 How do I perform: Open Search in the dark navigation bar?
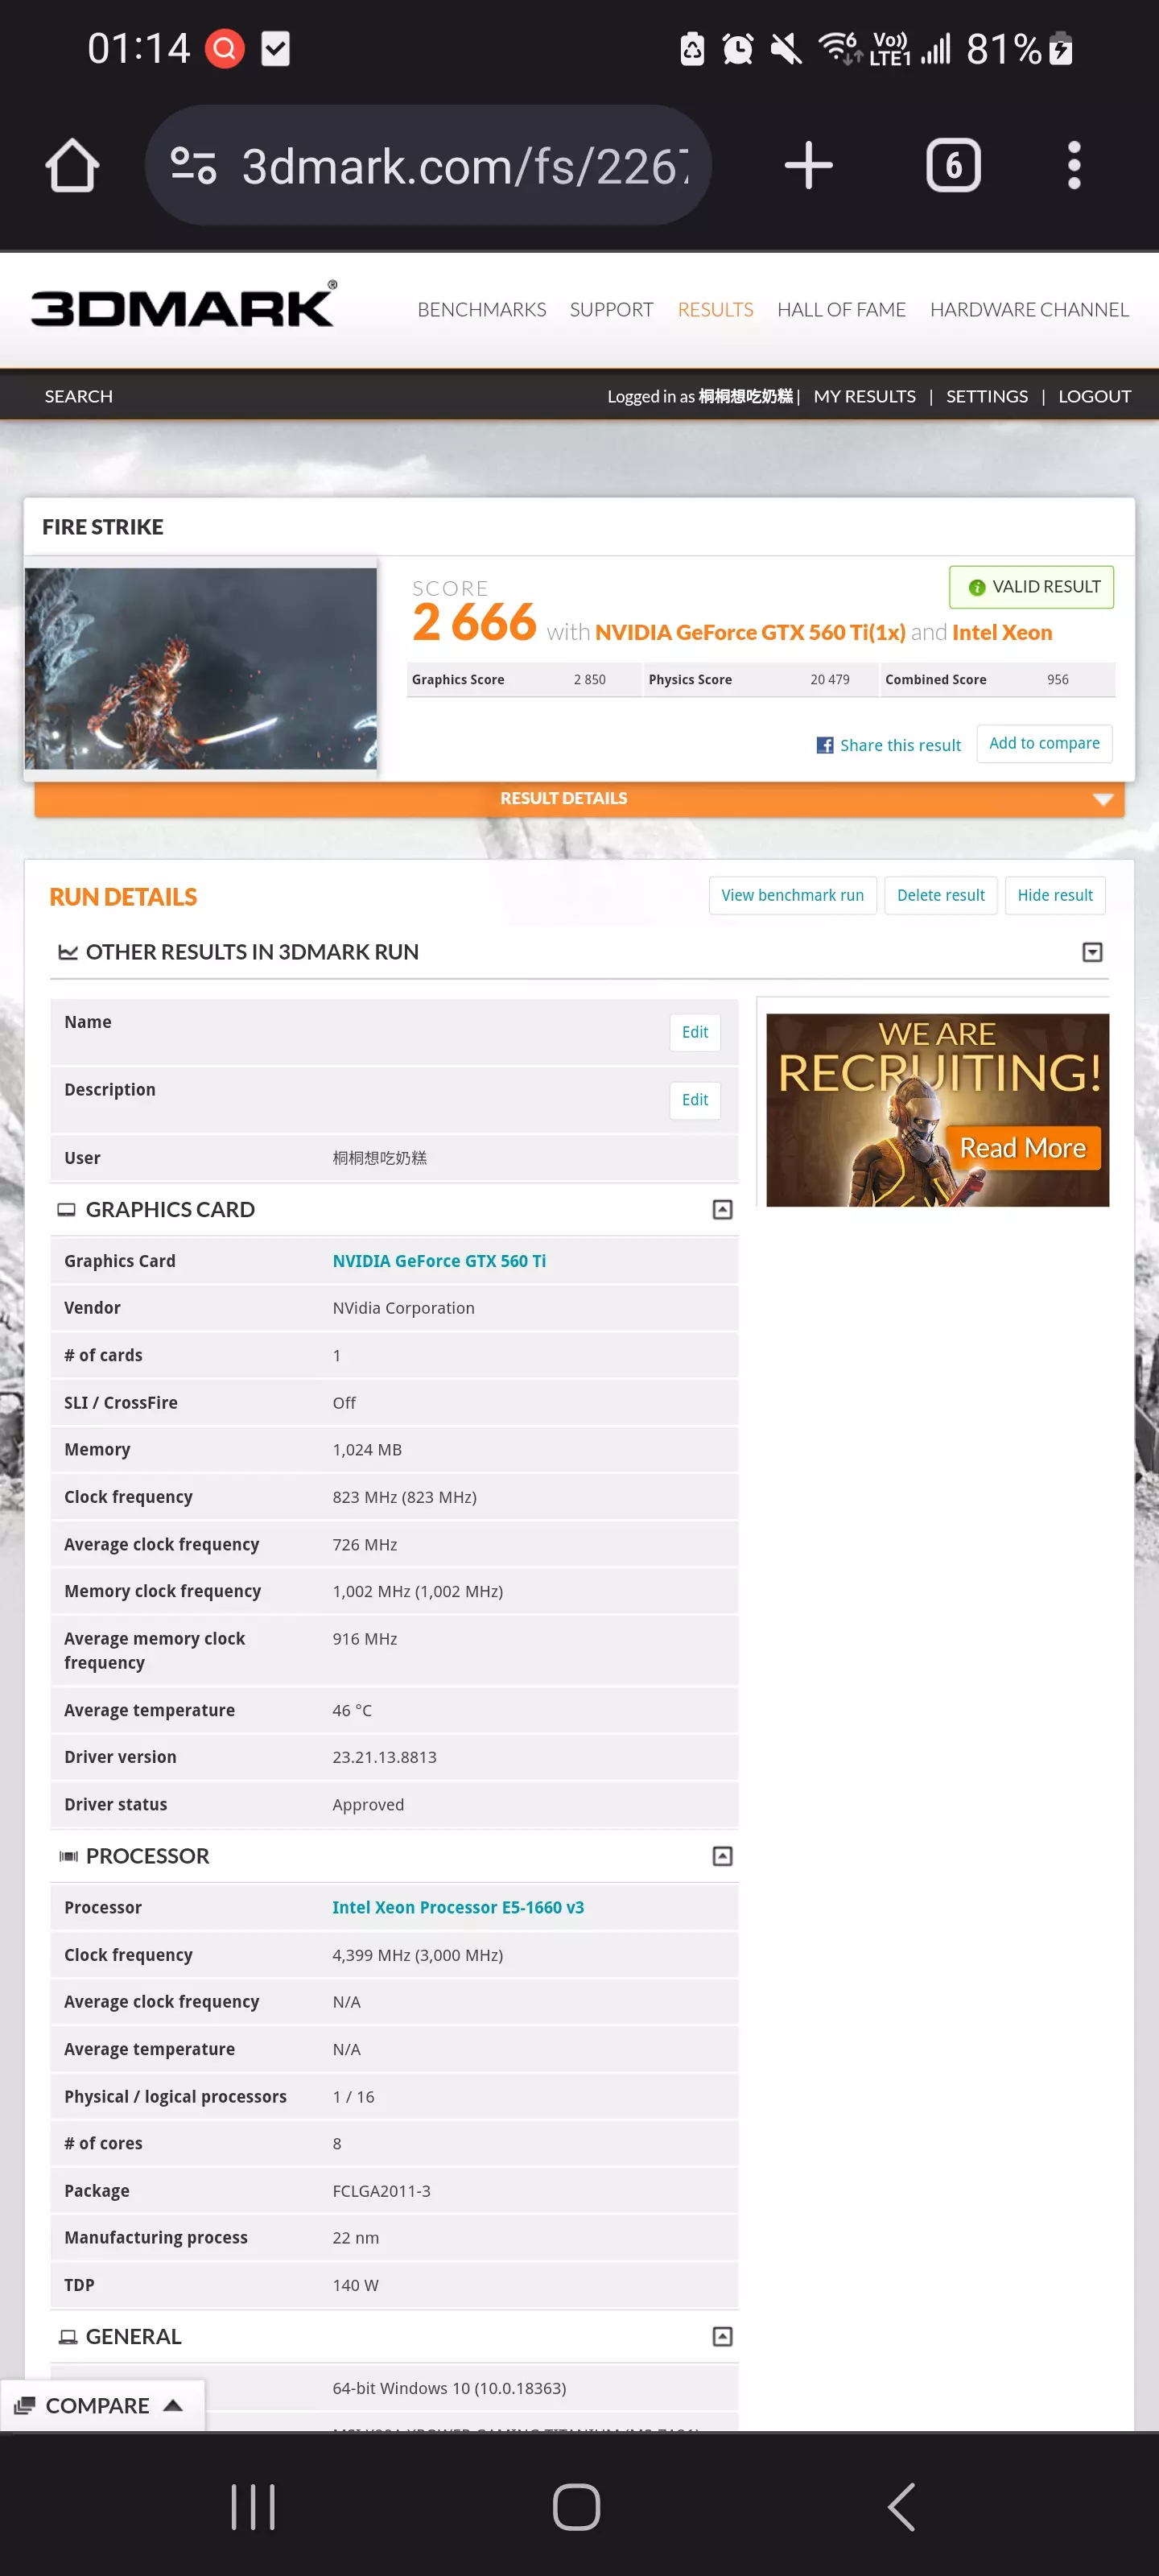tap(78, 396)
